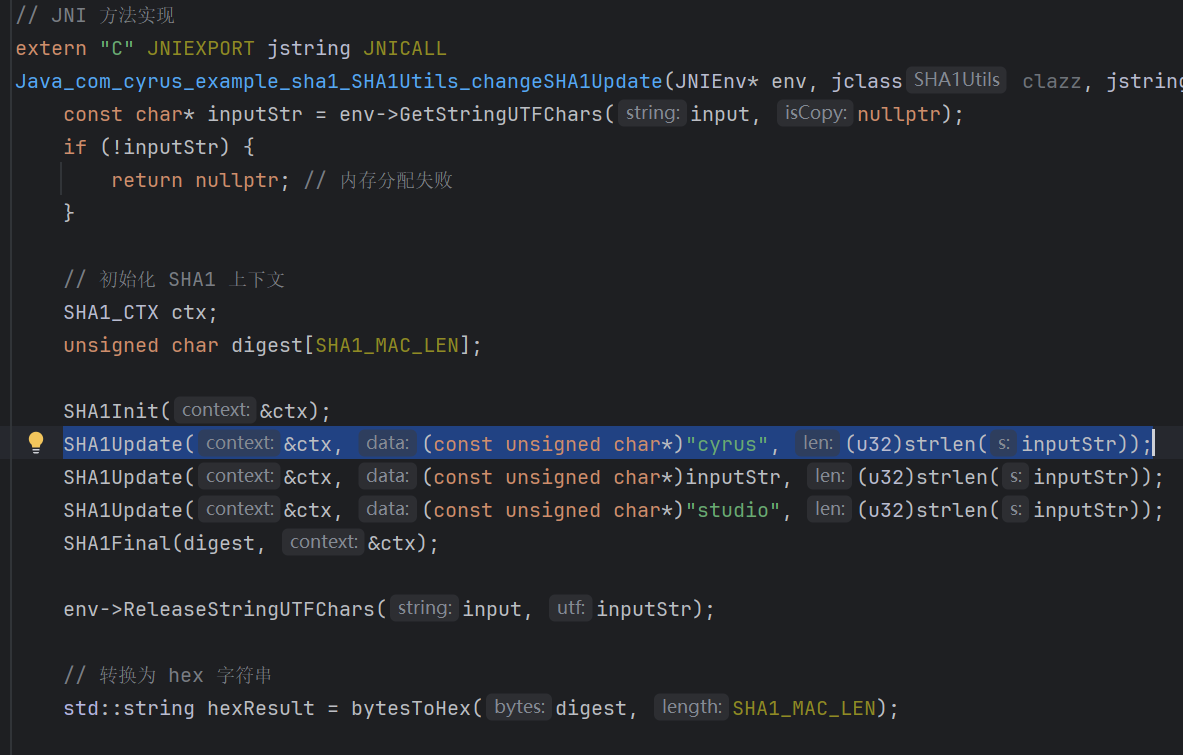Click the "studio" string literal
Viewport: 1183px width, 755px height.
click(733, 511)
